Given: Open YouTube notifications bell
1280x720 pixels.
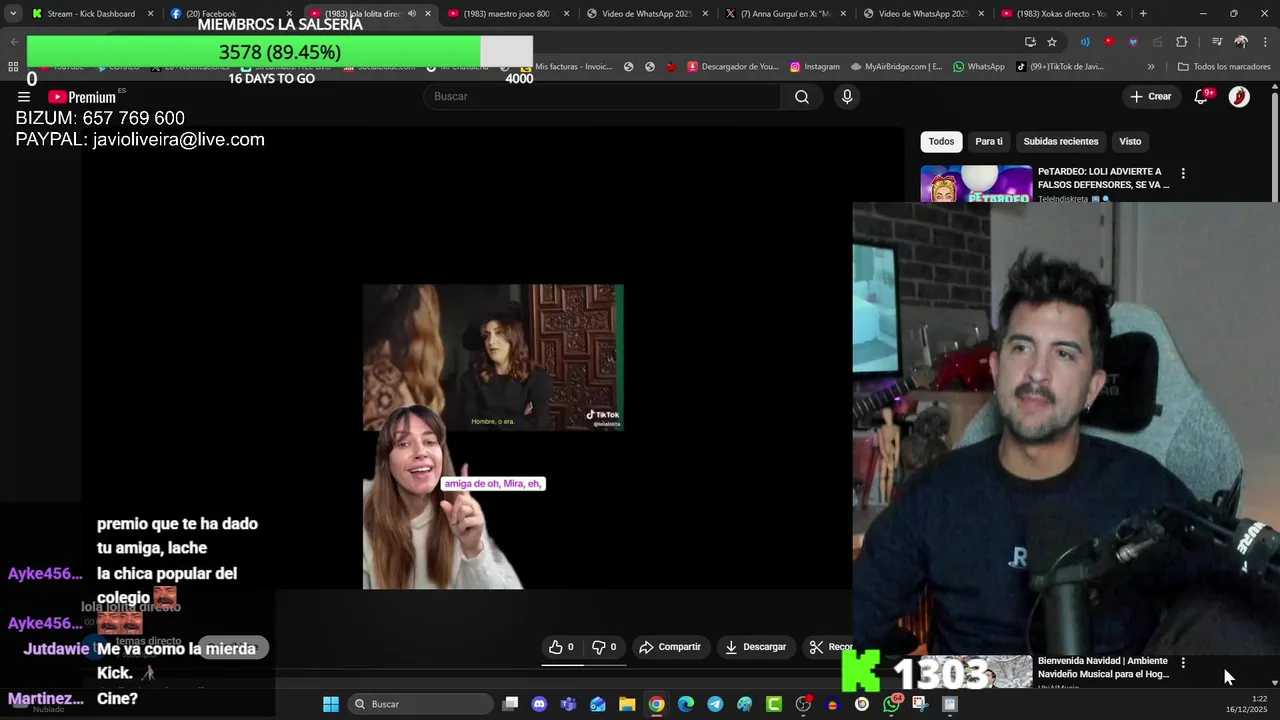Looking at the screenshot, I should pyautogui.click(x=1201, y=97).
